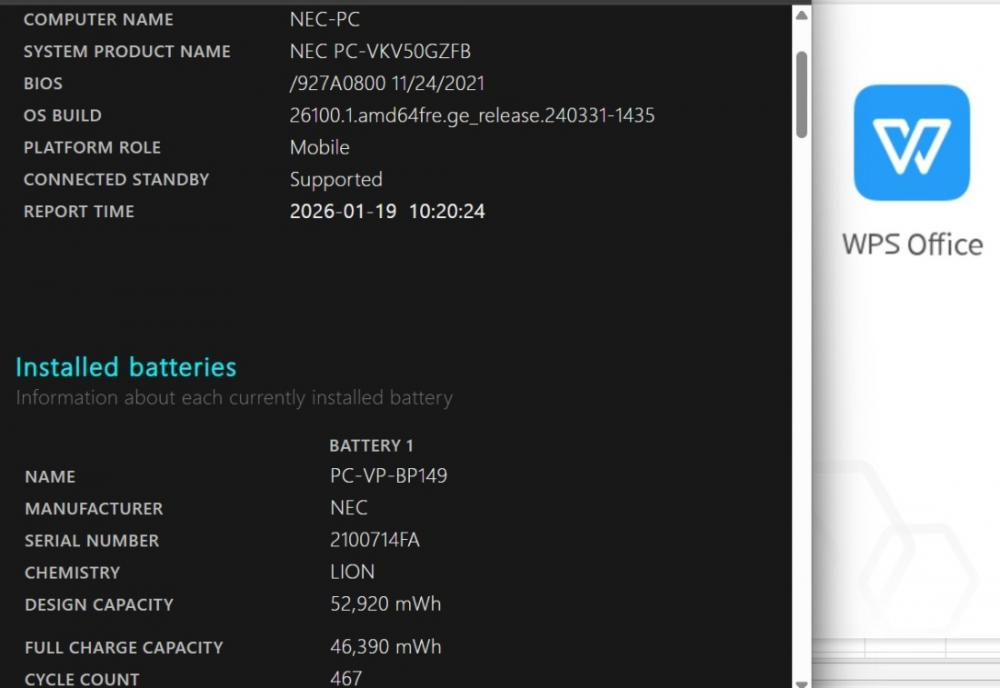Viewport: 1000px width, 688px height.
Task: Click the BIOS label
Action: [43, 84]
